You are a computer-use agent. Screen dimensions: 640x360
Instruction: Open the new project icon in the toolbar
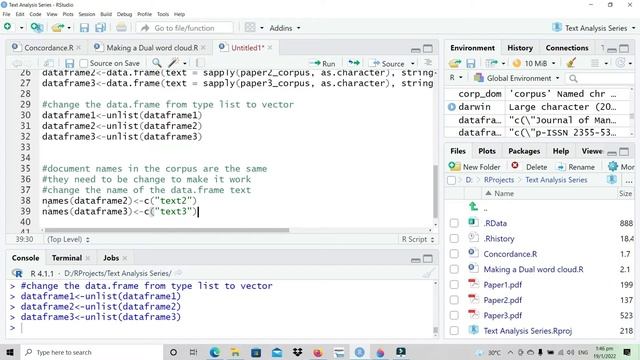pyautogui.click(x=37, y=28)
